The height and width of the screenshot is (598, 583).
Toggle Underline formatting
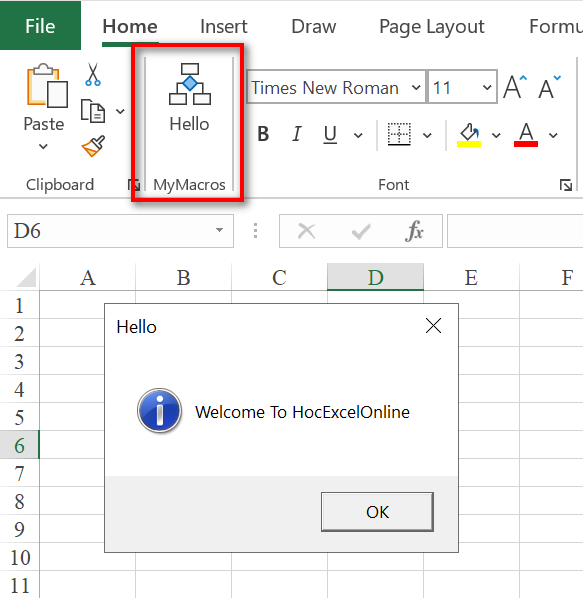[330, 134]
